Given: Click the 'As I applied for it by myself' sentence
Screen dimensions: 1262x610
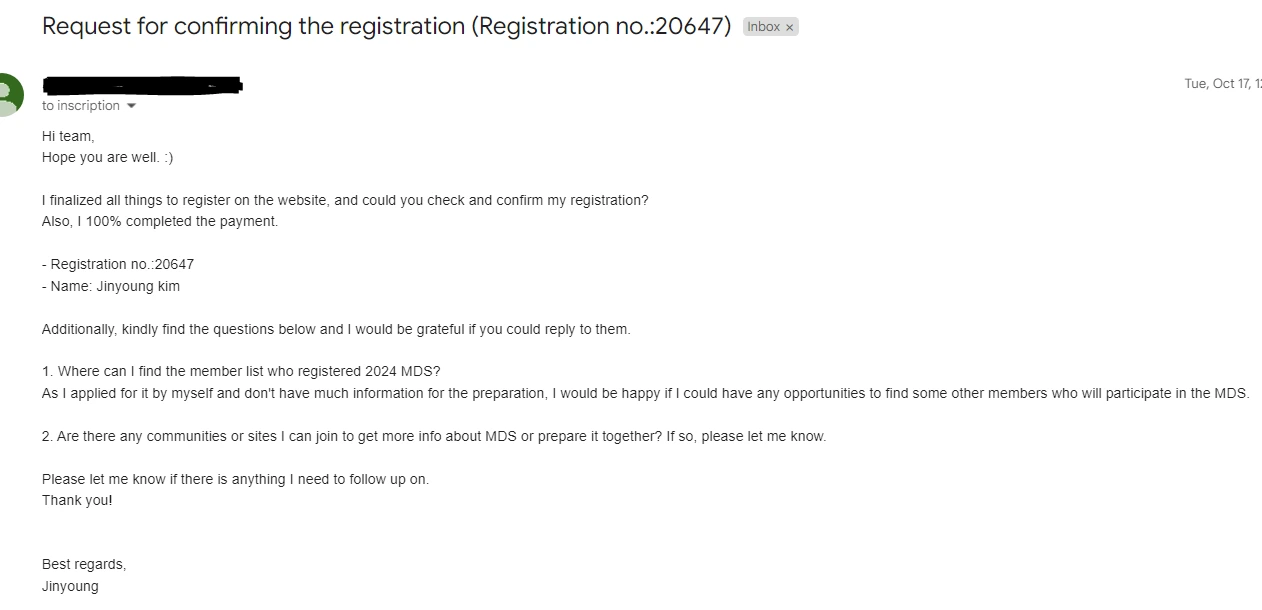Looking at the screenshot, I should [646, 393].
